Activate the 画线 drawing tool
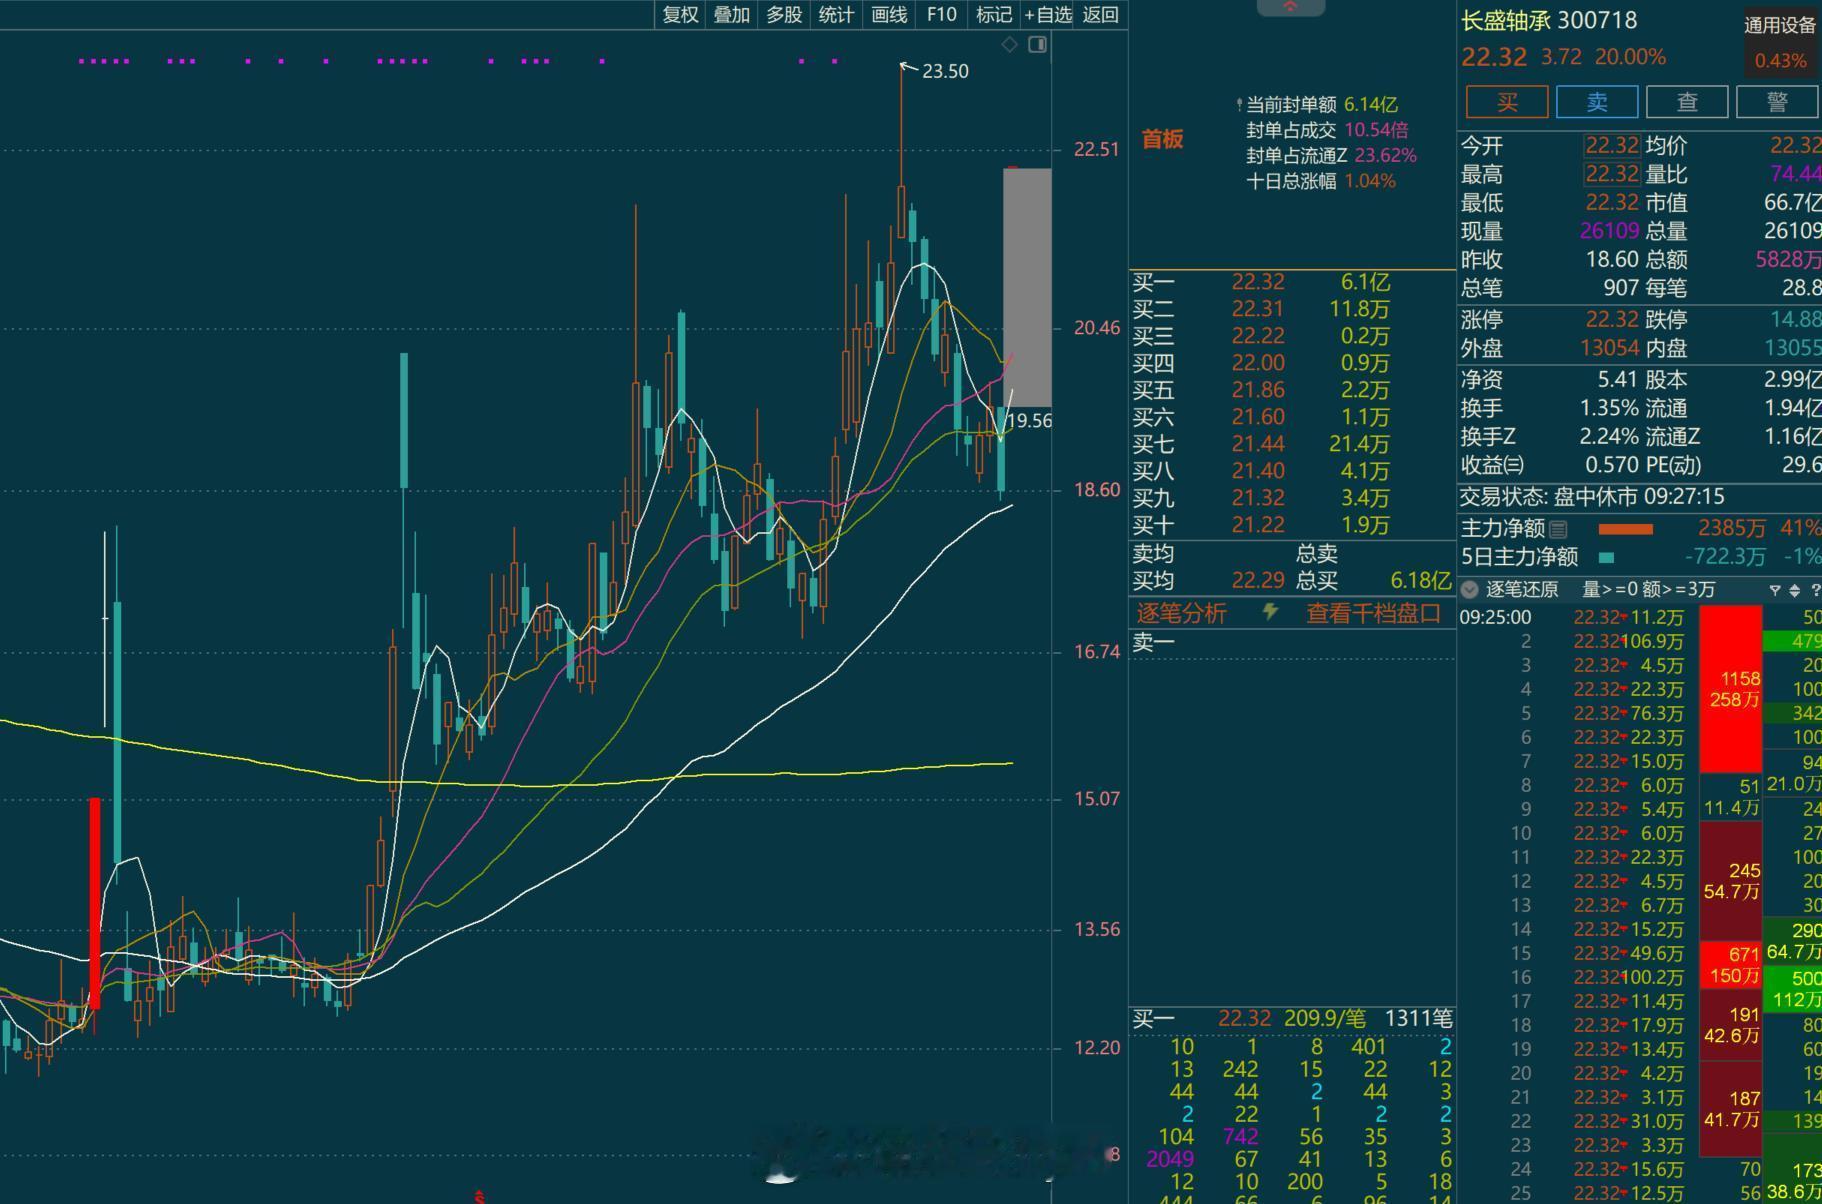The image size is (1822, 1204). tap(889, 14)
